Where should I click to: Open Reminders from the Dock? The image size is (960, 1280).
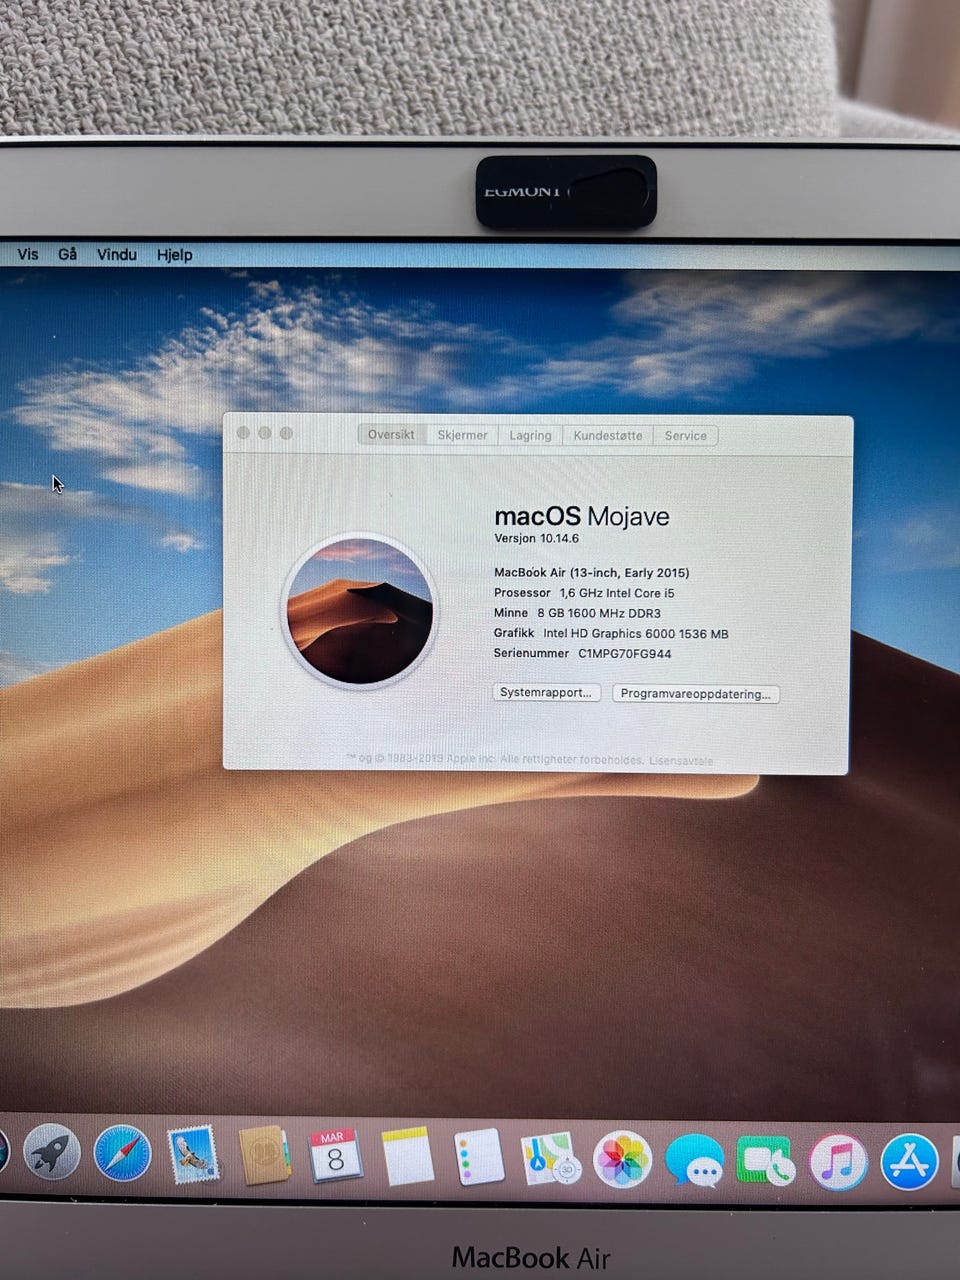click(x=479, y=1158)
